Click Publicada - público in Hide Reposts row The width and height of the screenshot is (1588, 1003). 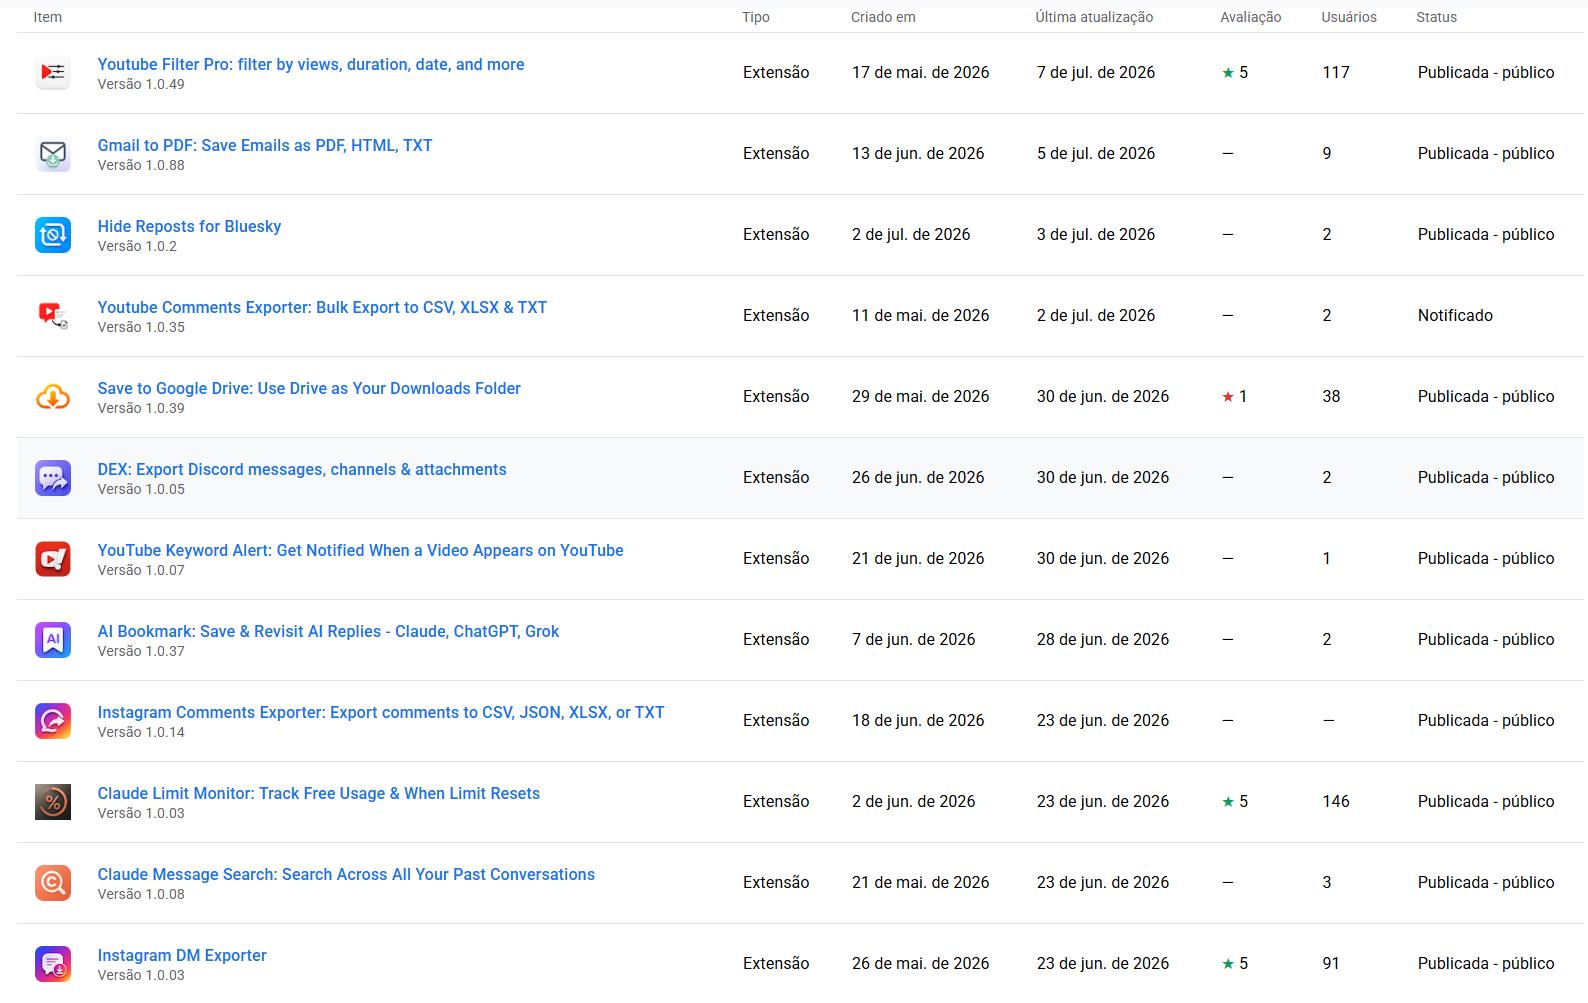[1486, 234]
